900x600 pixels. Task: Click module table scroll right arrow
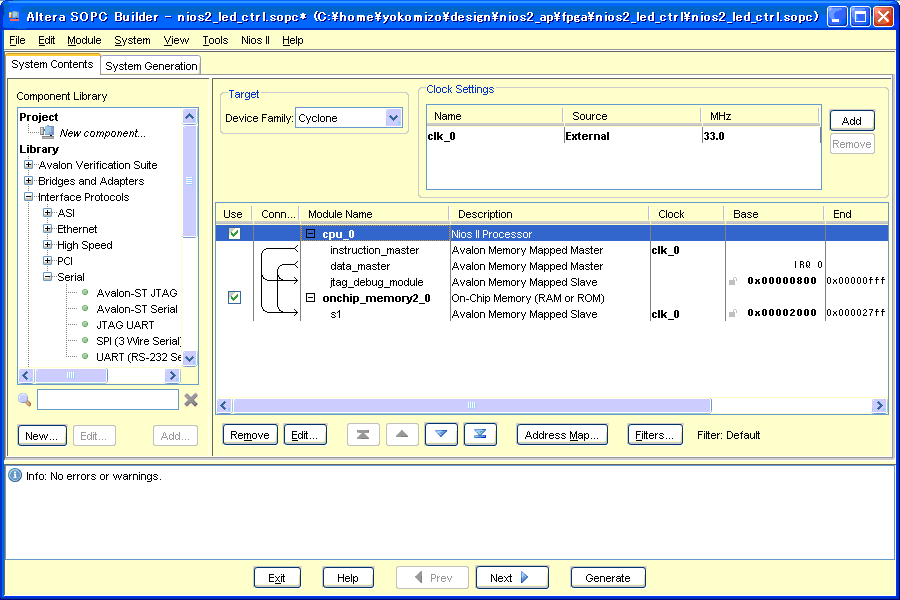click(x=879, y=405)
